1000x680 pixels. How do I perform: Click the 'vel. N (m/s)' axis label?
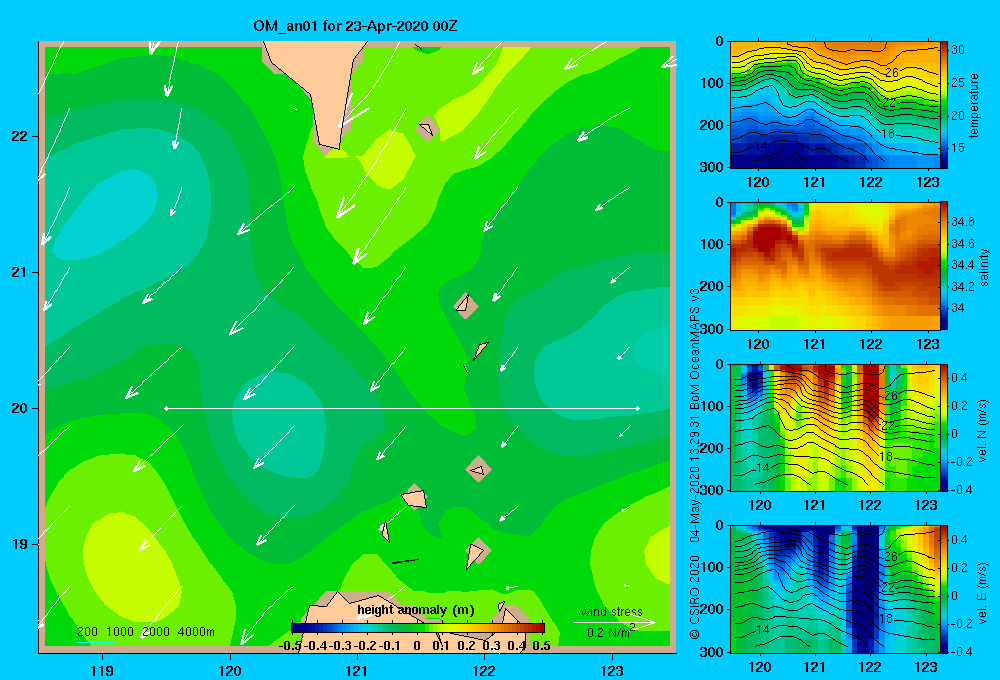[x=982, y=431]
